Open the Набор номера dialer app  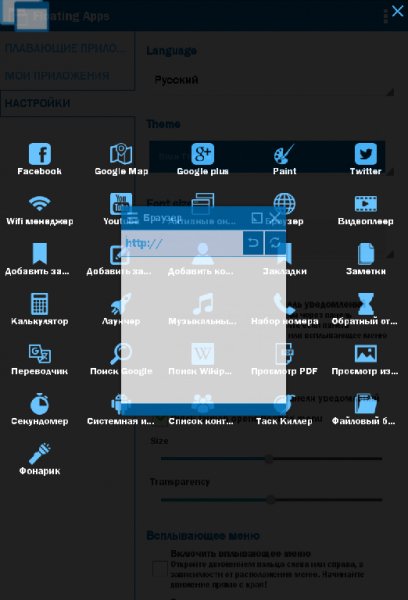[x=284, y=309]
